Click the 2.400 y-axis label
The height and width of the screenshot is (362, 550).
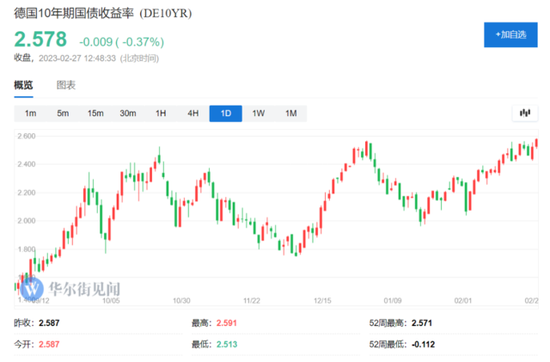coord(27,164)
